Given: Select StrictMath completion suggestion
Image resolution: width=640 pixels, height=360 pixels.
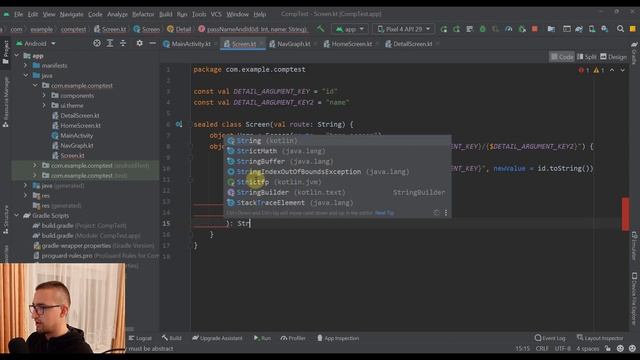Looking at the screenshot, I should click(337, 151).
